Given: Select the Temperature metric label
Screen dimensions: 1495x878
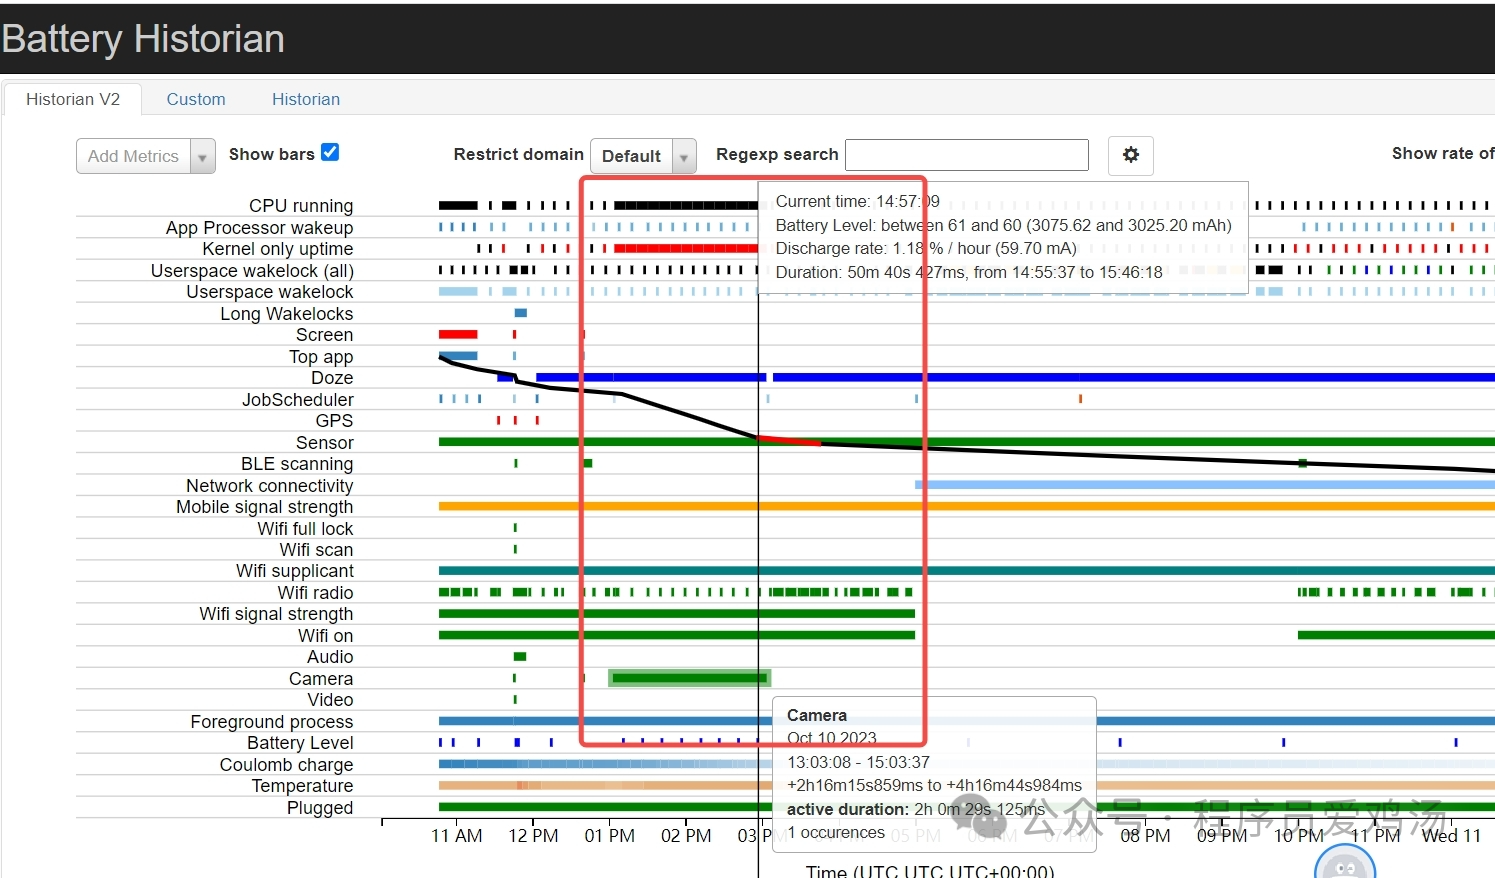Looking at the screenshot, I should pyautogui.click(x=302, y=786).
